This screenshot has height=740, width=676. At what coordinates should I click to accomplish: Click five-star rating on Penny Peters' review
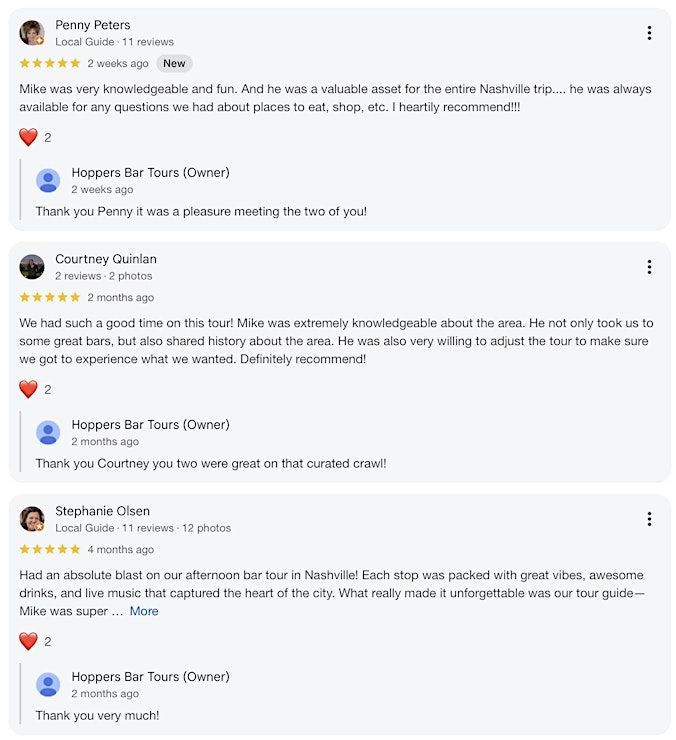50,63
